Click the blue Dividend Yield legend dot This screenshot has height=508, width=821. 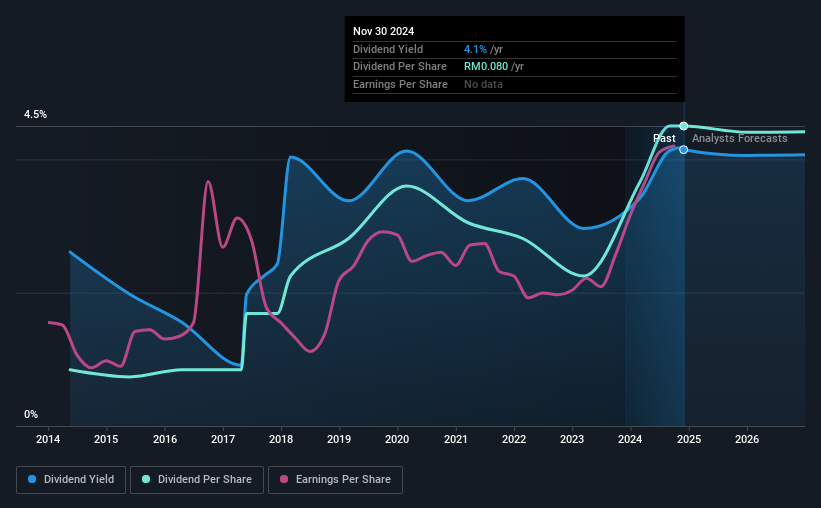click(x=32, y=479)
